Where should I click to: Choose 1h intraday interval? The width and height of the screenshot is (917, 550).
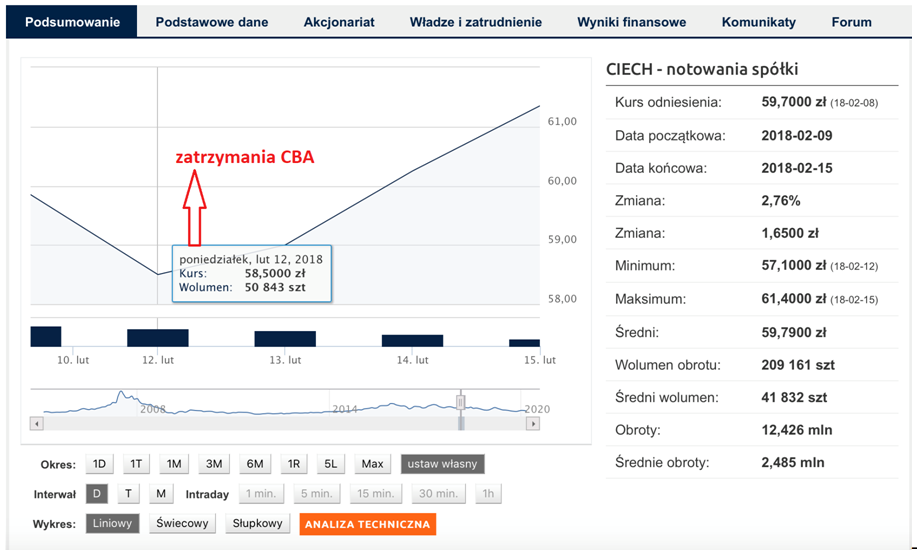point(488,494)
